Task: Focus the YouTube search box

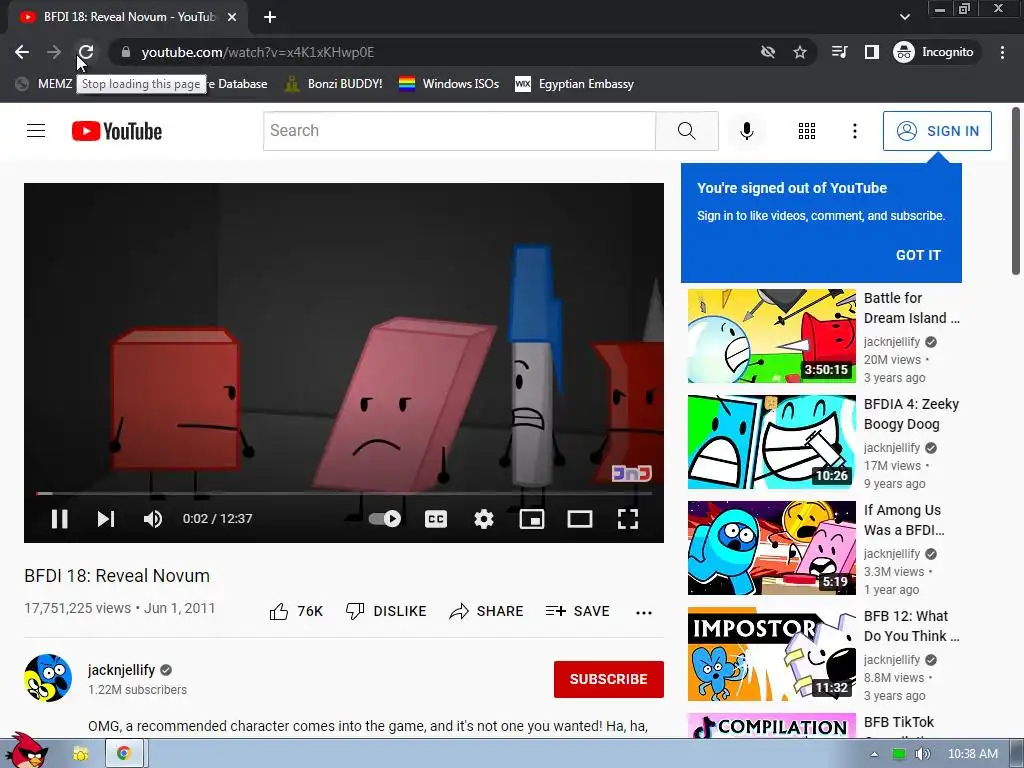Action: pos(459,131)
